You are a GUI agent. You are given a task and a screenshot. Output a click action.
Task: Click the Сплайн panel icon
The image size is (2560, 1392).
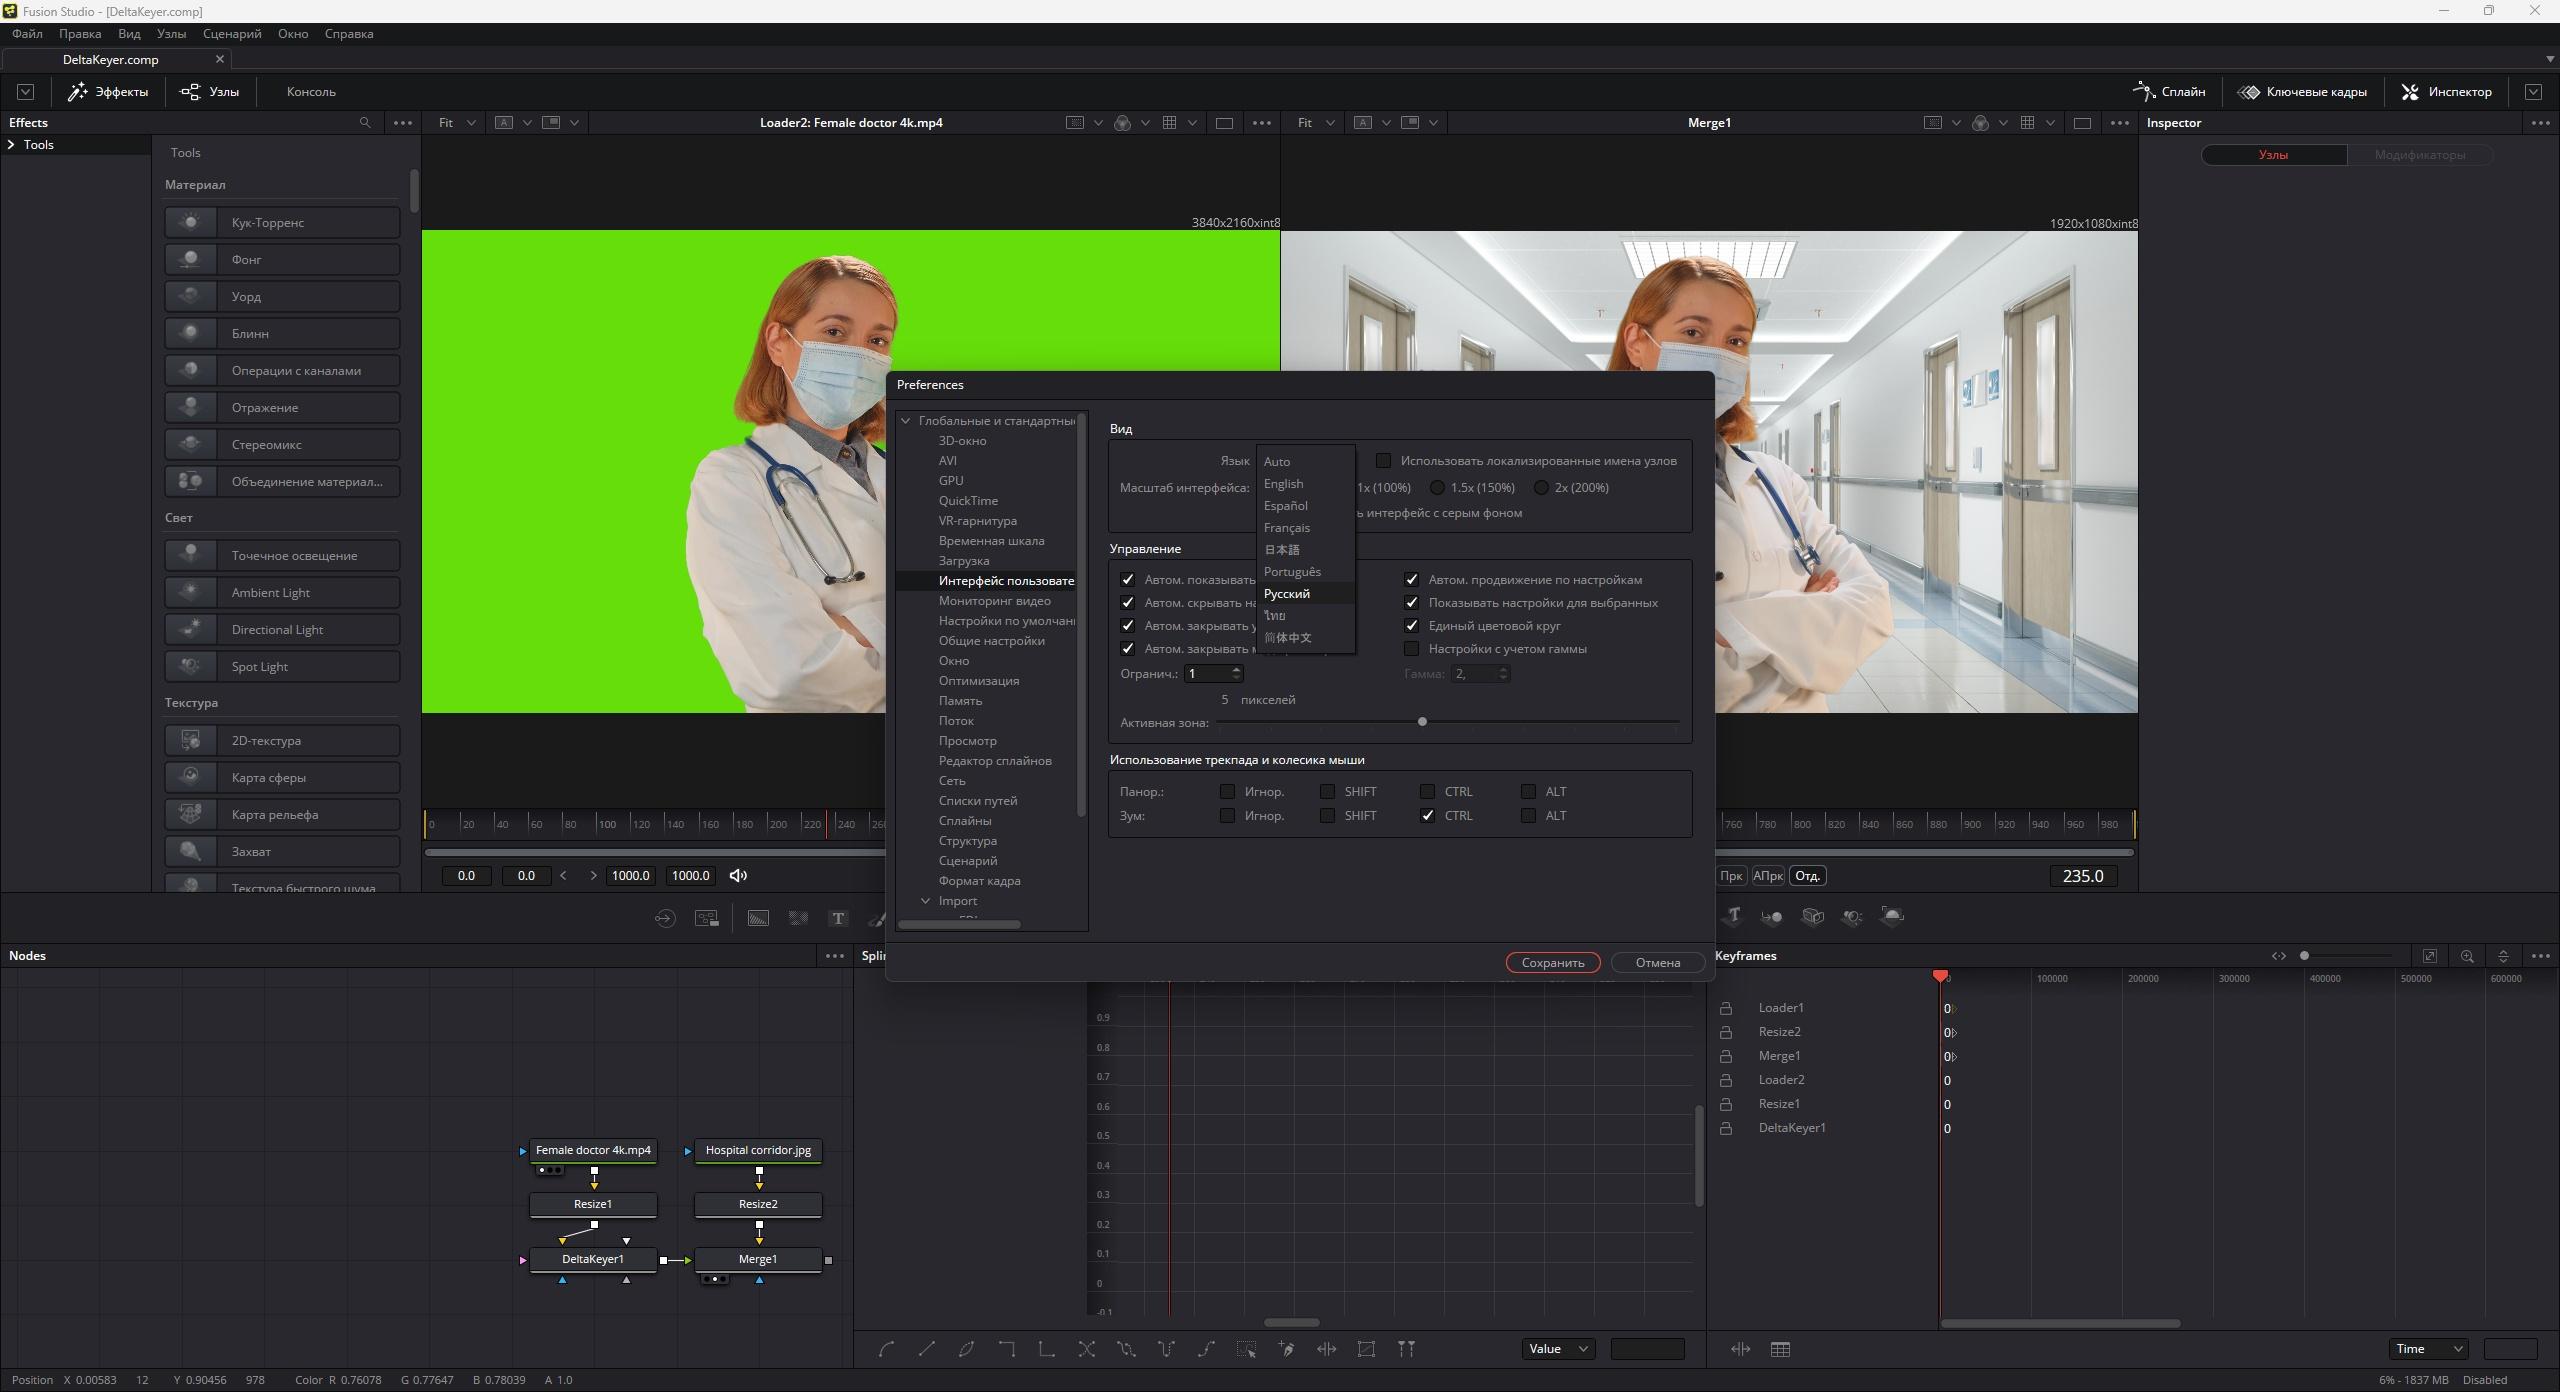click(x=2143, y=92)
